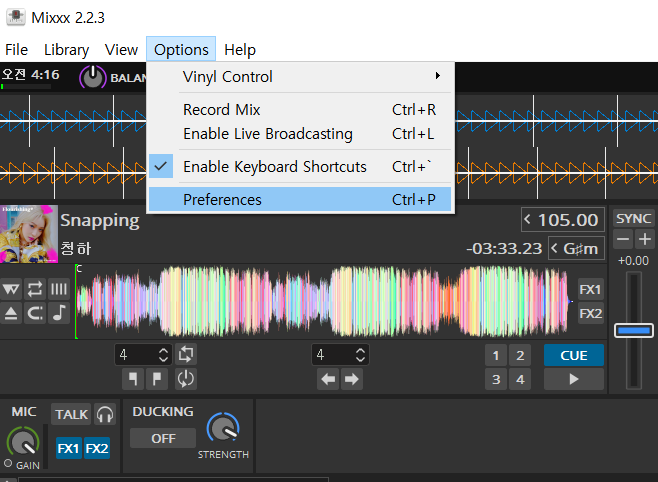Open the View menu
This screenshot has height=482, width=658.
pyautogui.click(x=121, y=50)
